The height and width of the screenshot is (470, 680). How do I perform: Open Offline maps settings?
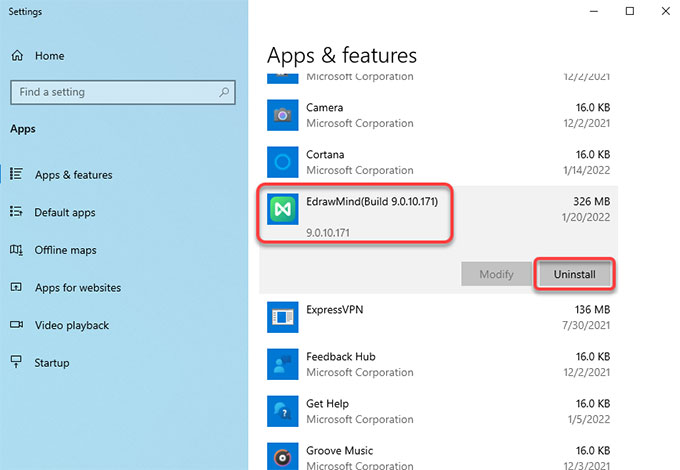coord(65,250)
